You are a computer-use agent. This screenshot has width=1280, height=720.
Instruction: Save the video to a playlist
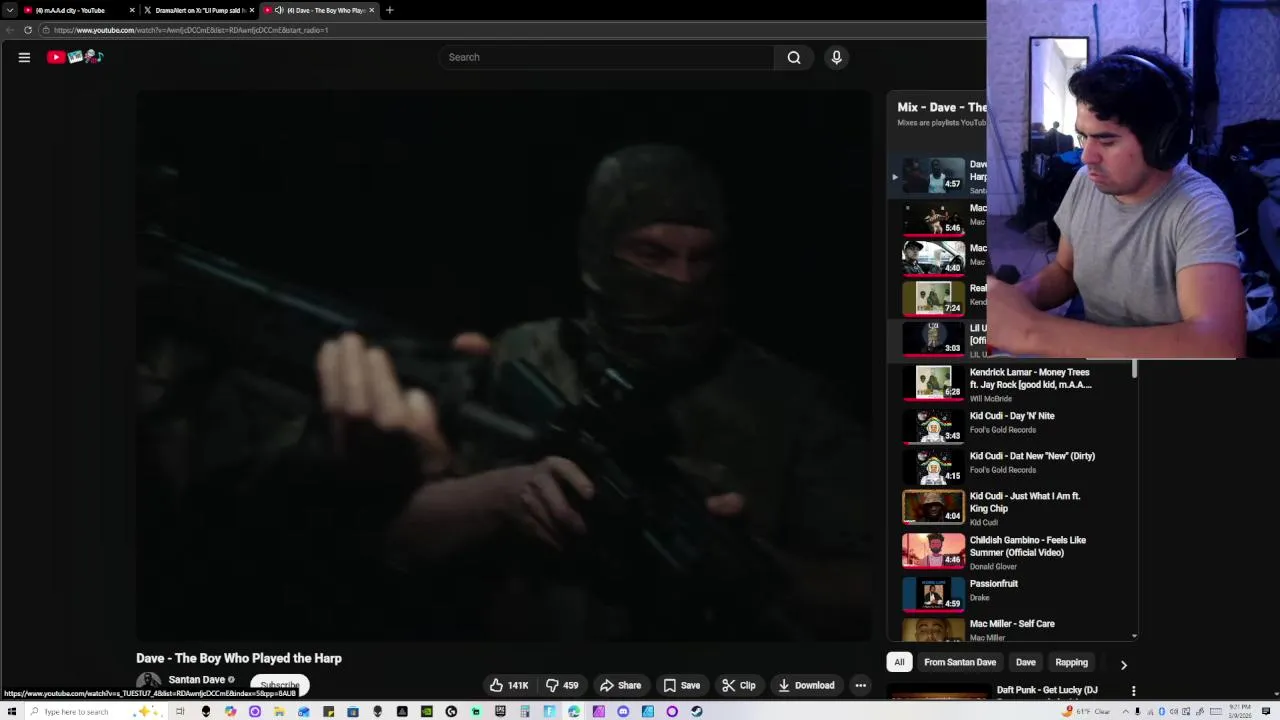click(x=682, y=685)
